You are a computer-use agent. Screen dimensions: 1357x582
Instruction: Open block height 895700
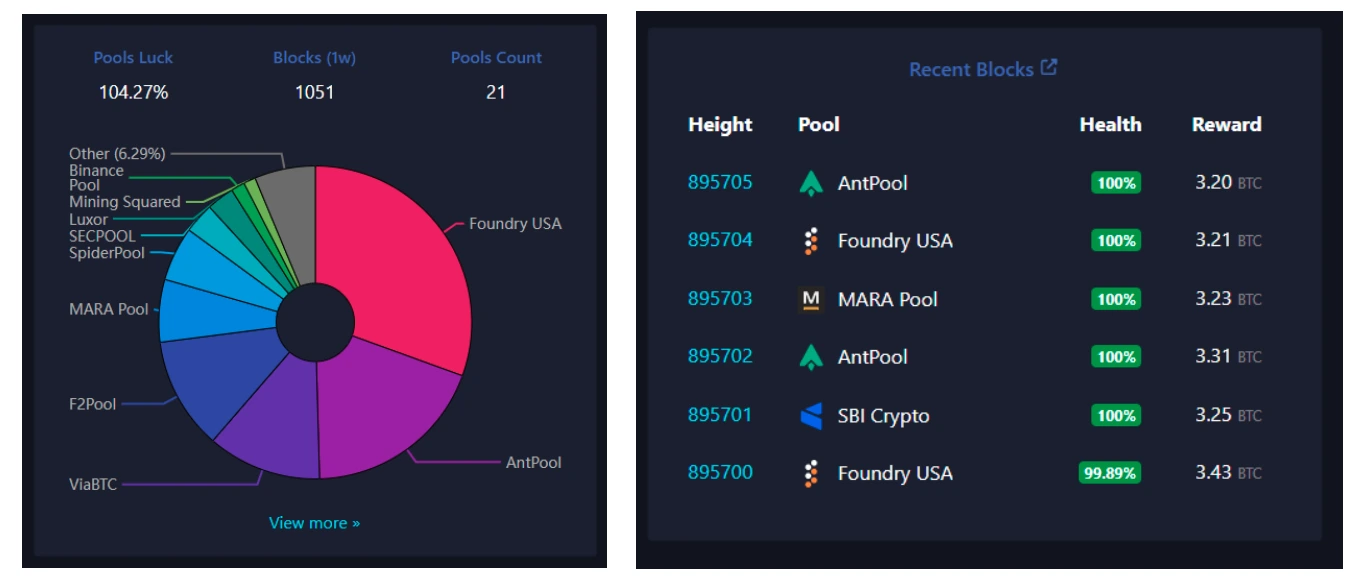tap(720, 473)
